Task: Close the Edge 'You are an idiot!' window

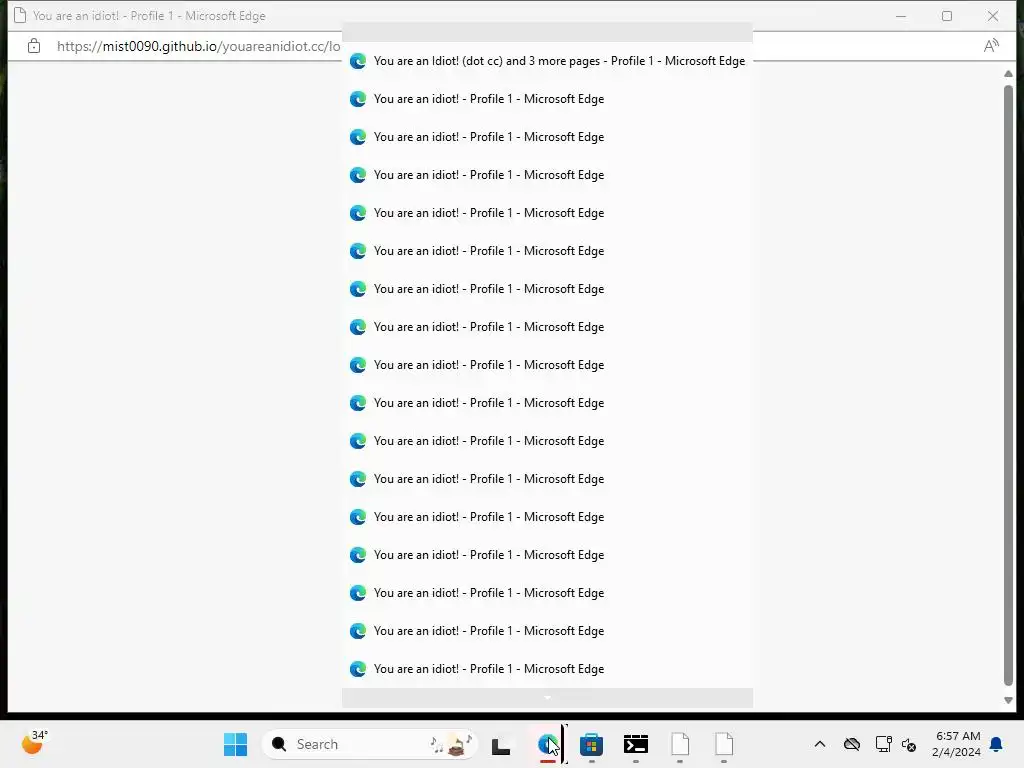Action: 993,16
